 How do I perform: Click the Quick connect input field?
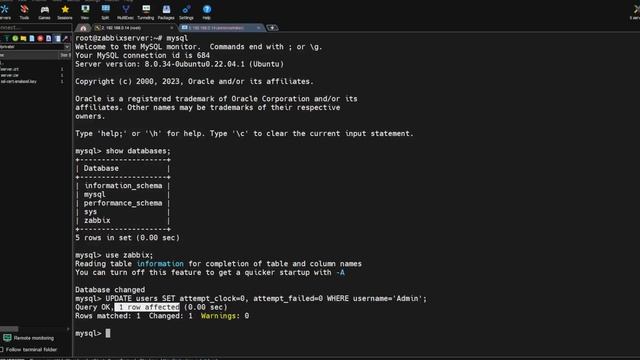pos(36,28)
